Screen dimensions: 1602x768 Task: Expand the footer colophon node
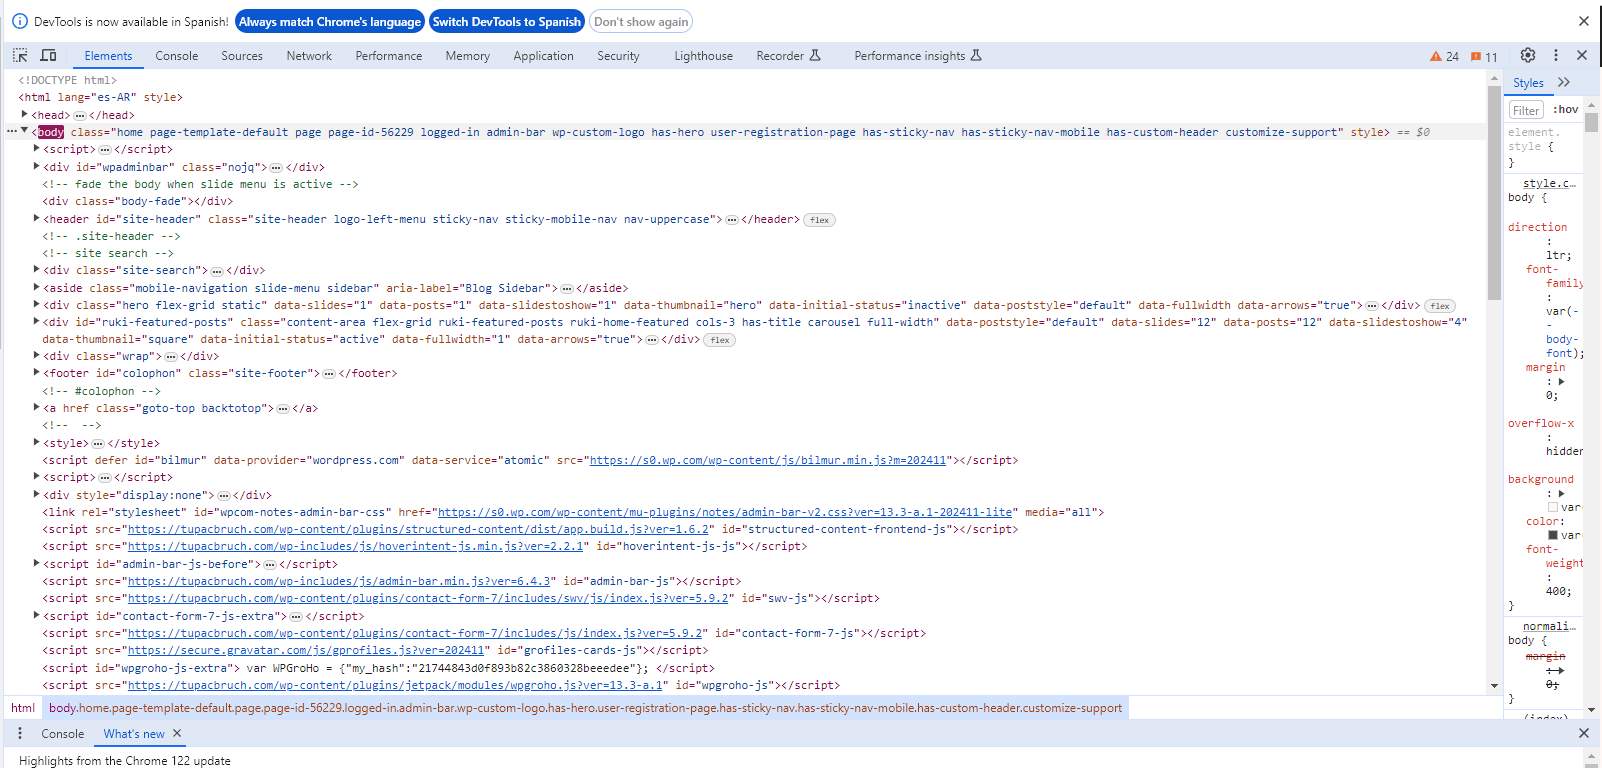tap(37, 373)
